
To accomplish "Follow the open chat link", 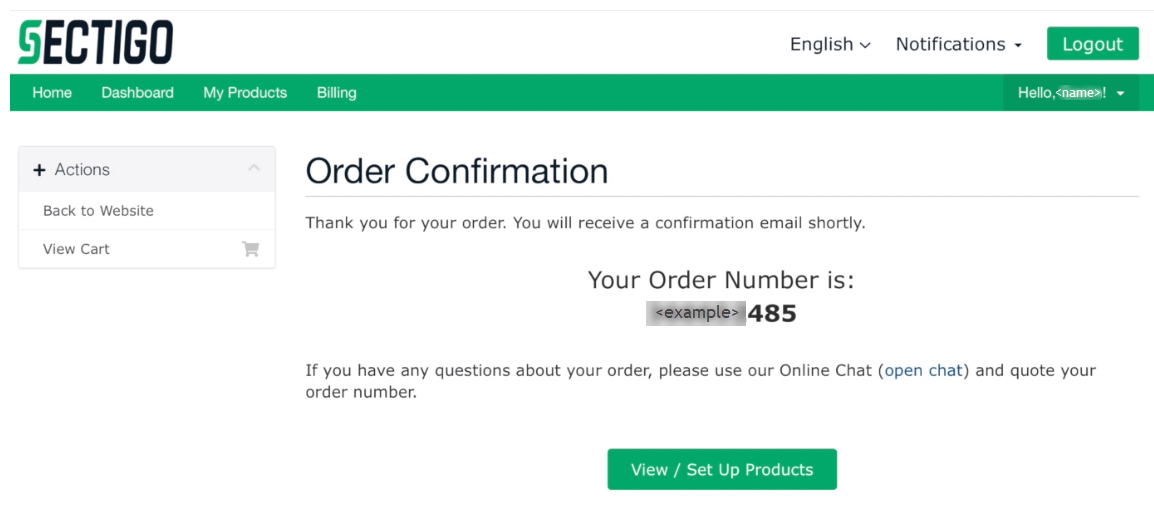I will click(x=923, y=370).
